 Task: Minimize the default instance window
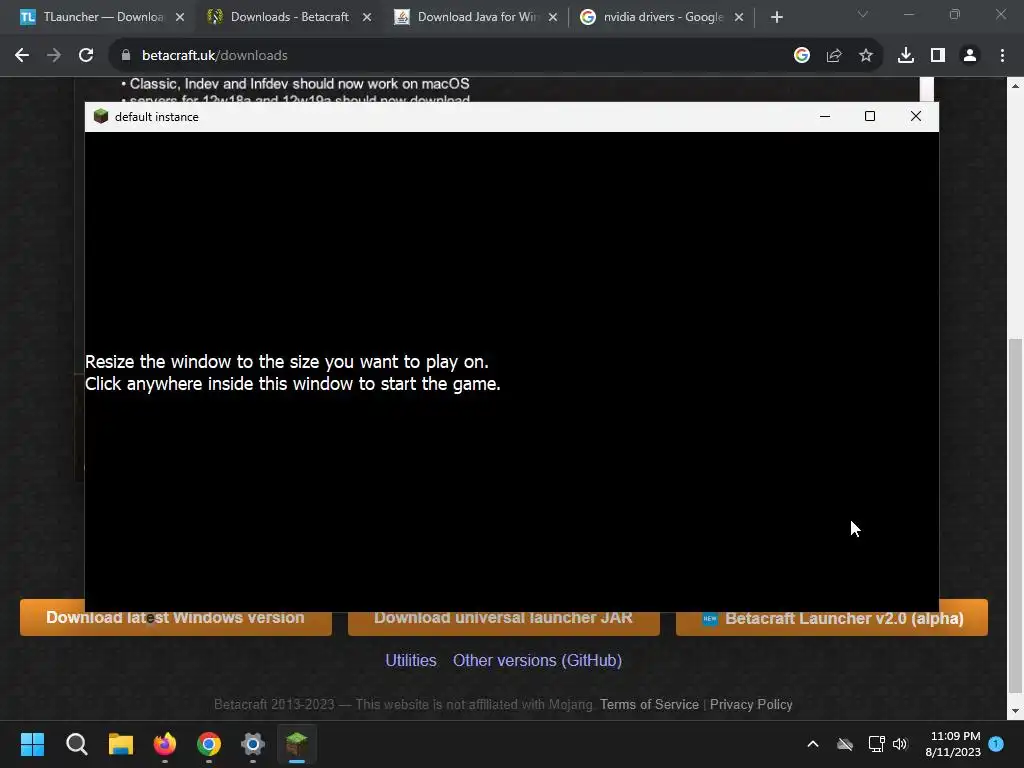(x=825, y=116)
